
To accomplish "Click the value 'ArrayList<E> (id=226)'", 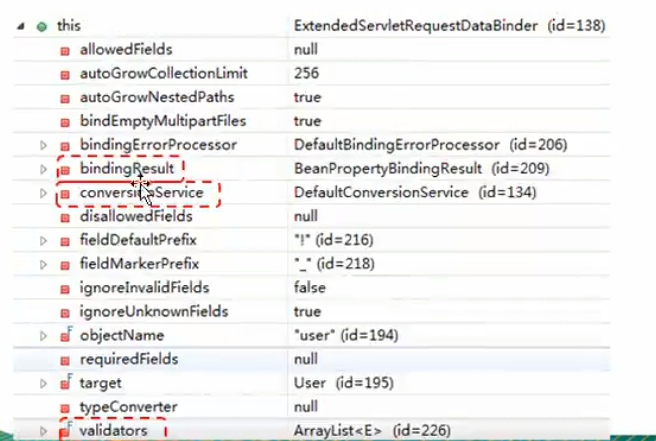I will [372, 431].
